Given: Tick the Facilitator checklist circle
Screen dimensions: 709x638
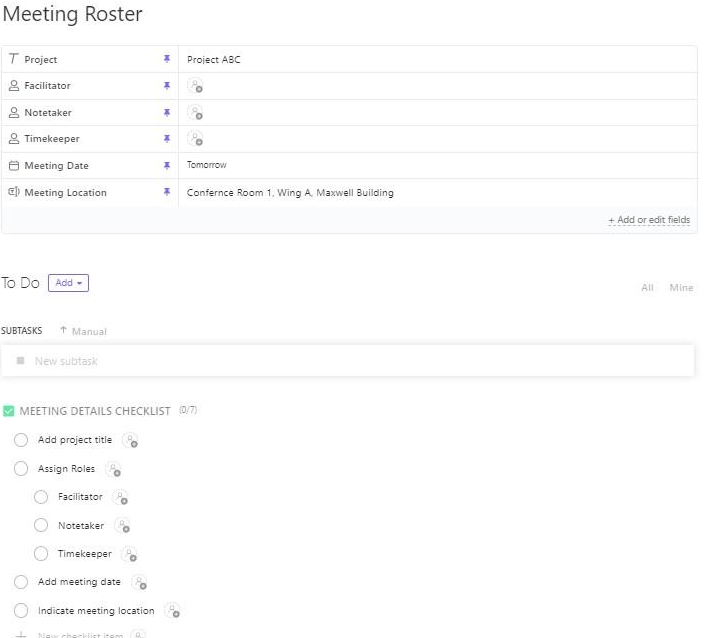Looking at the screenshot, I should tap(41, 497).
